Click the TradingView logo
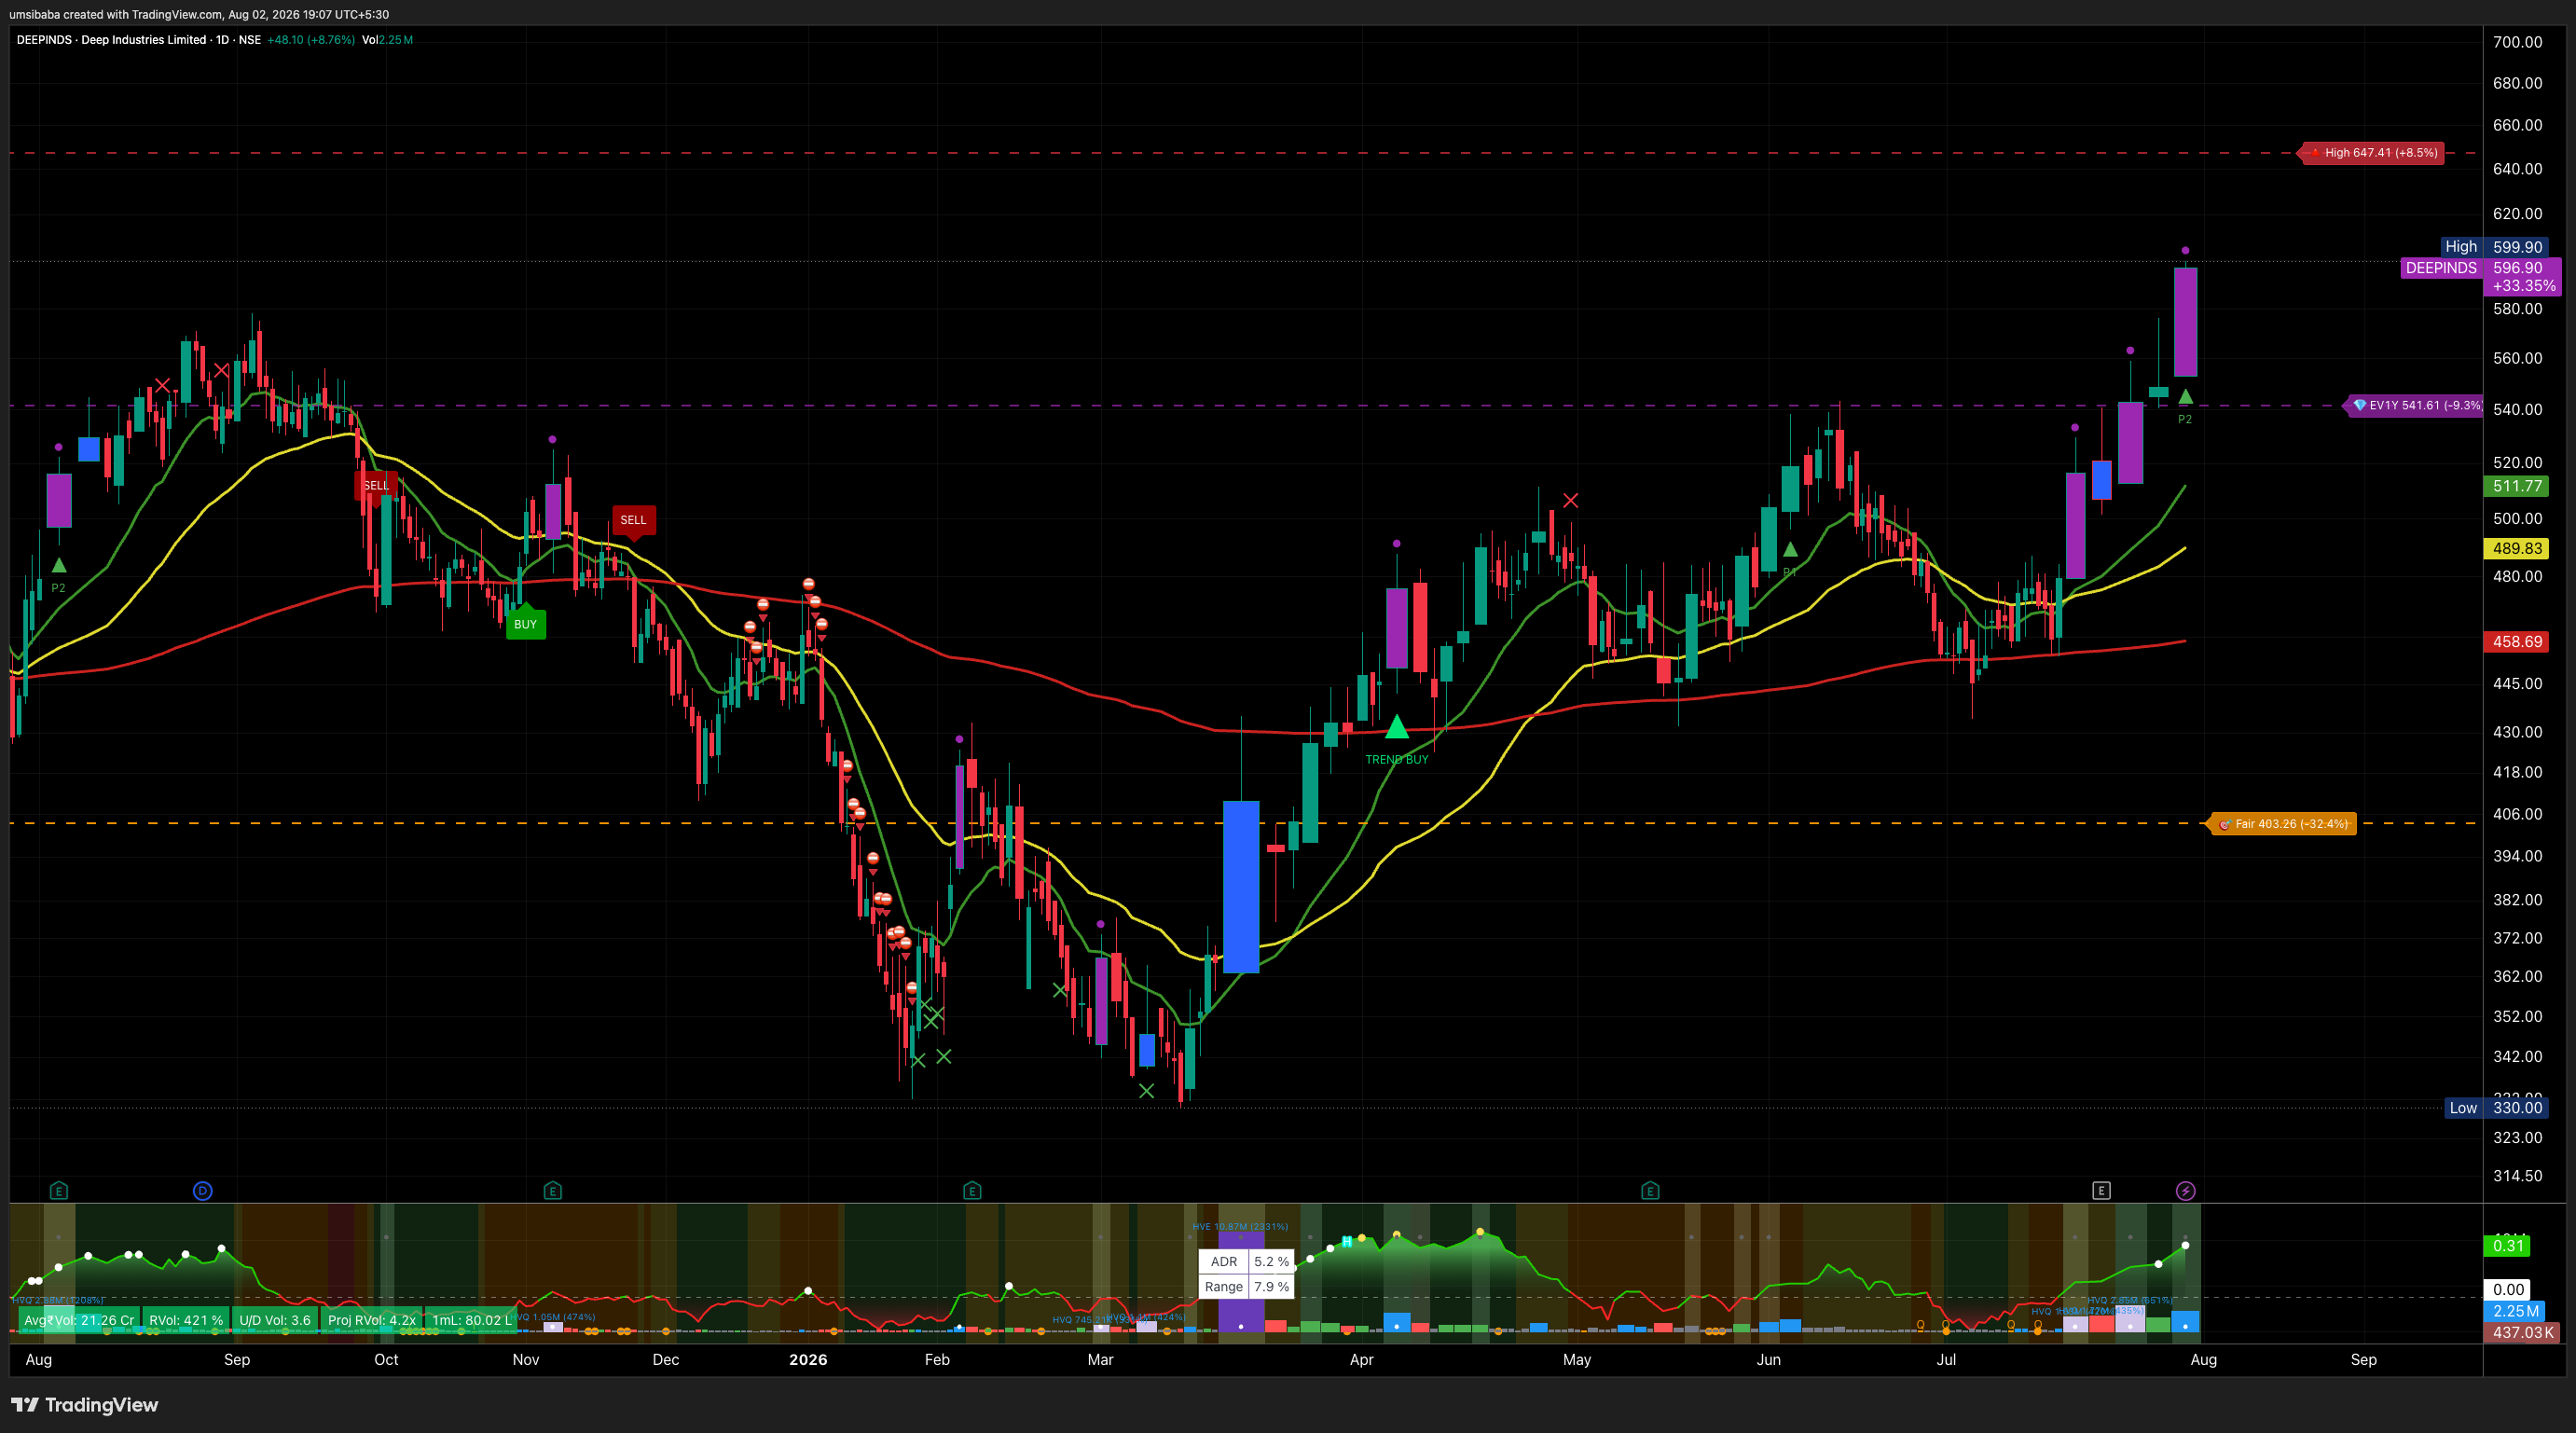This screenshot has width=2576, height=1433. tap(85, 1405)
